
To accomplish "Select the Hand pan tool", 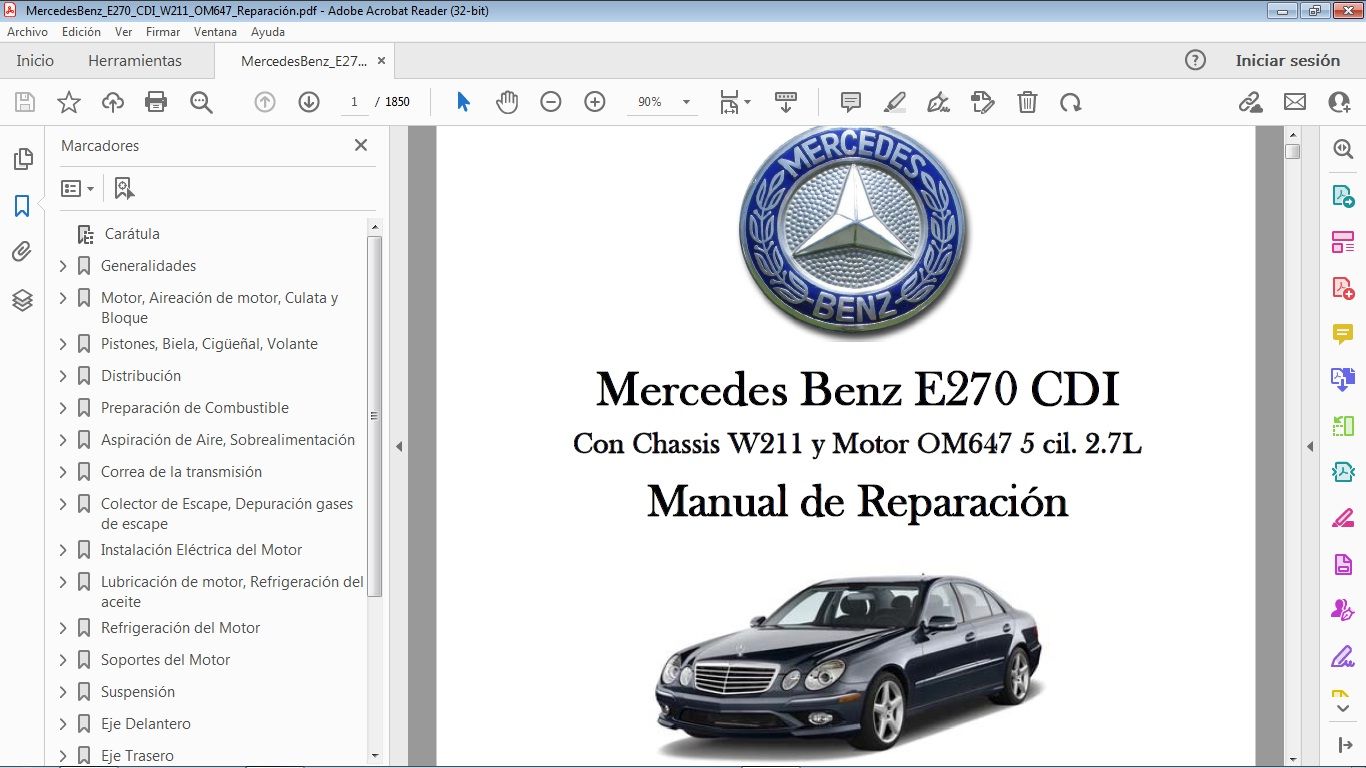I will [507, 102].
